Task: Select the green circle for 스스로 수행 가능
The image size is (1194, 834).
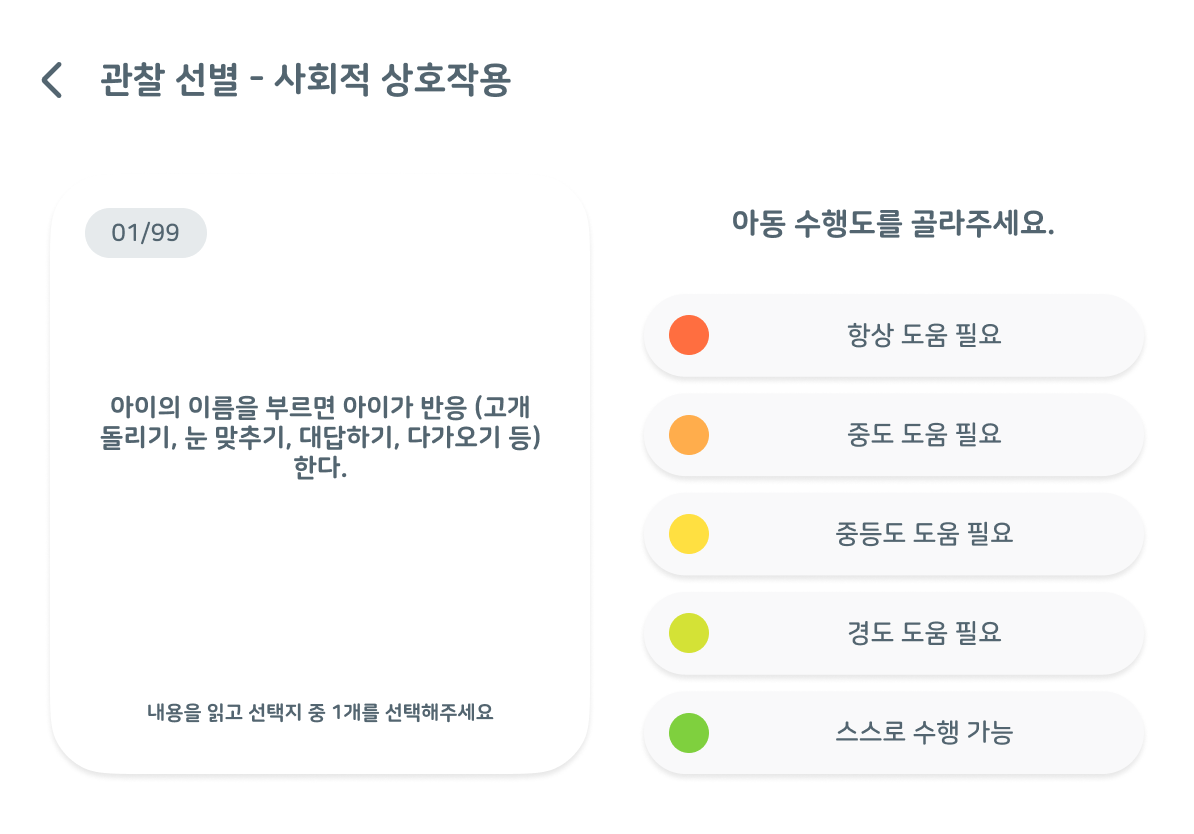Action: click(688, 733)
